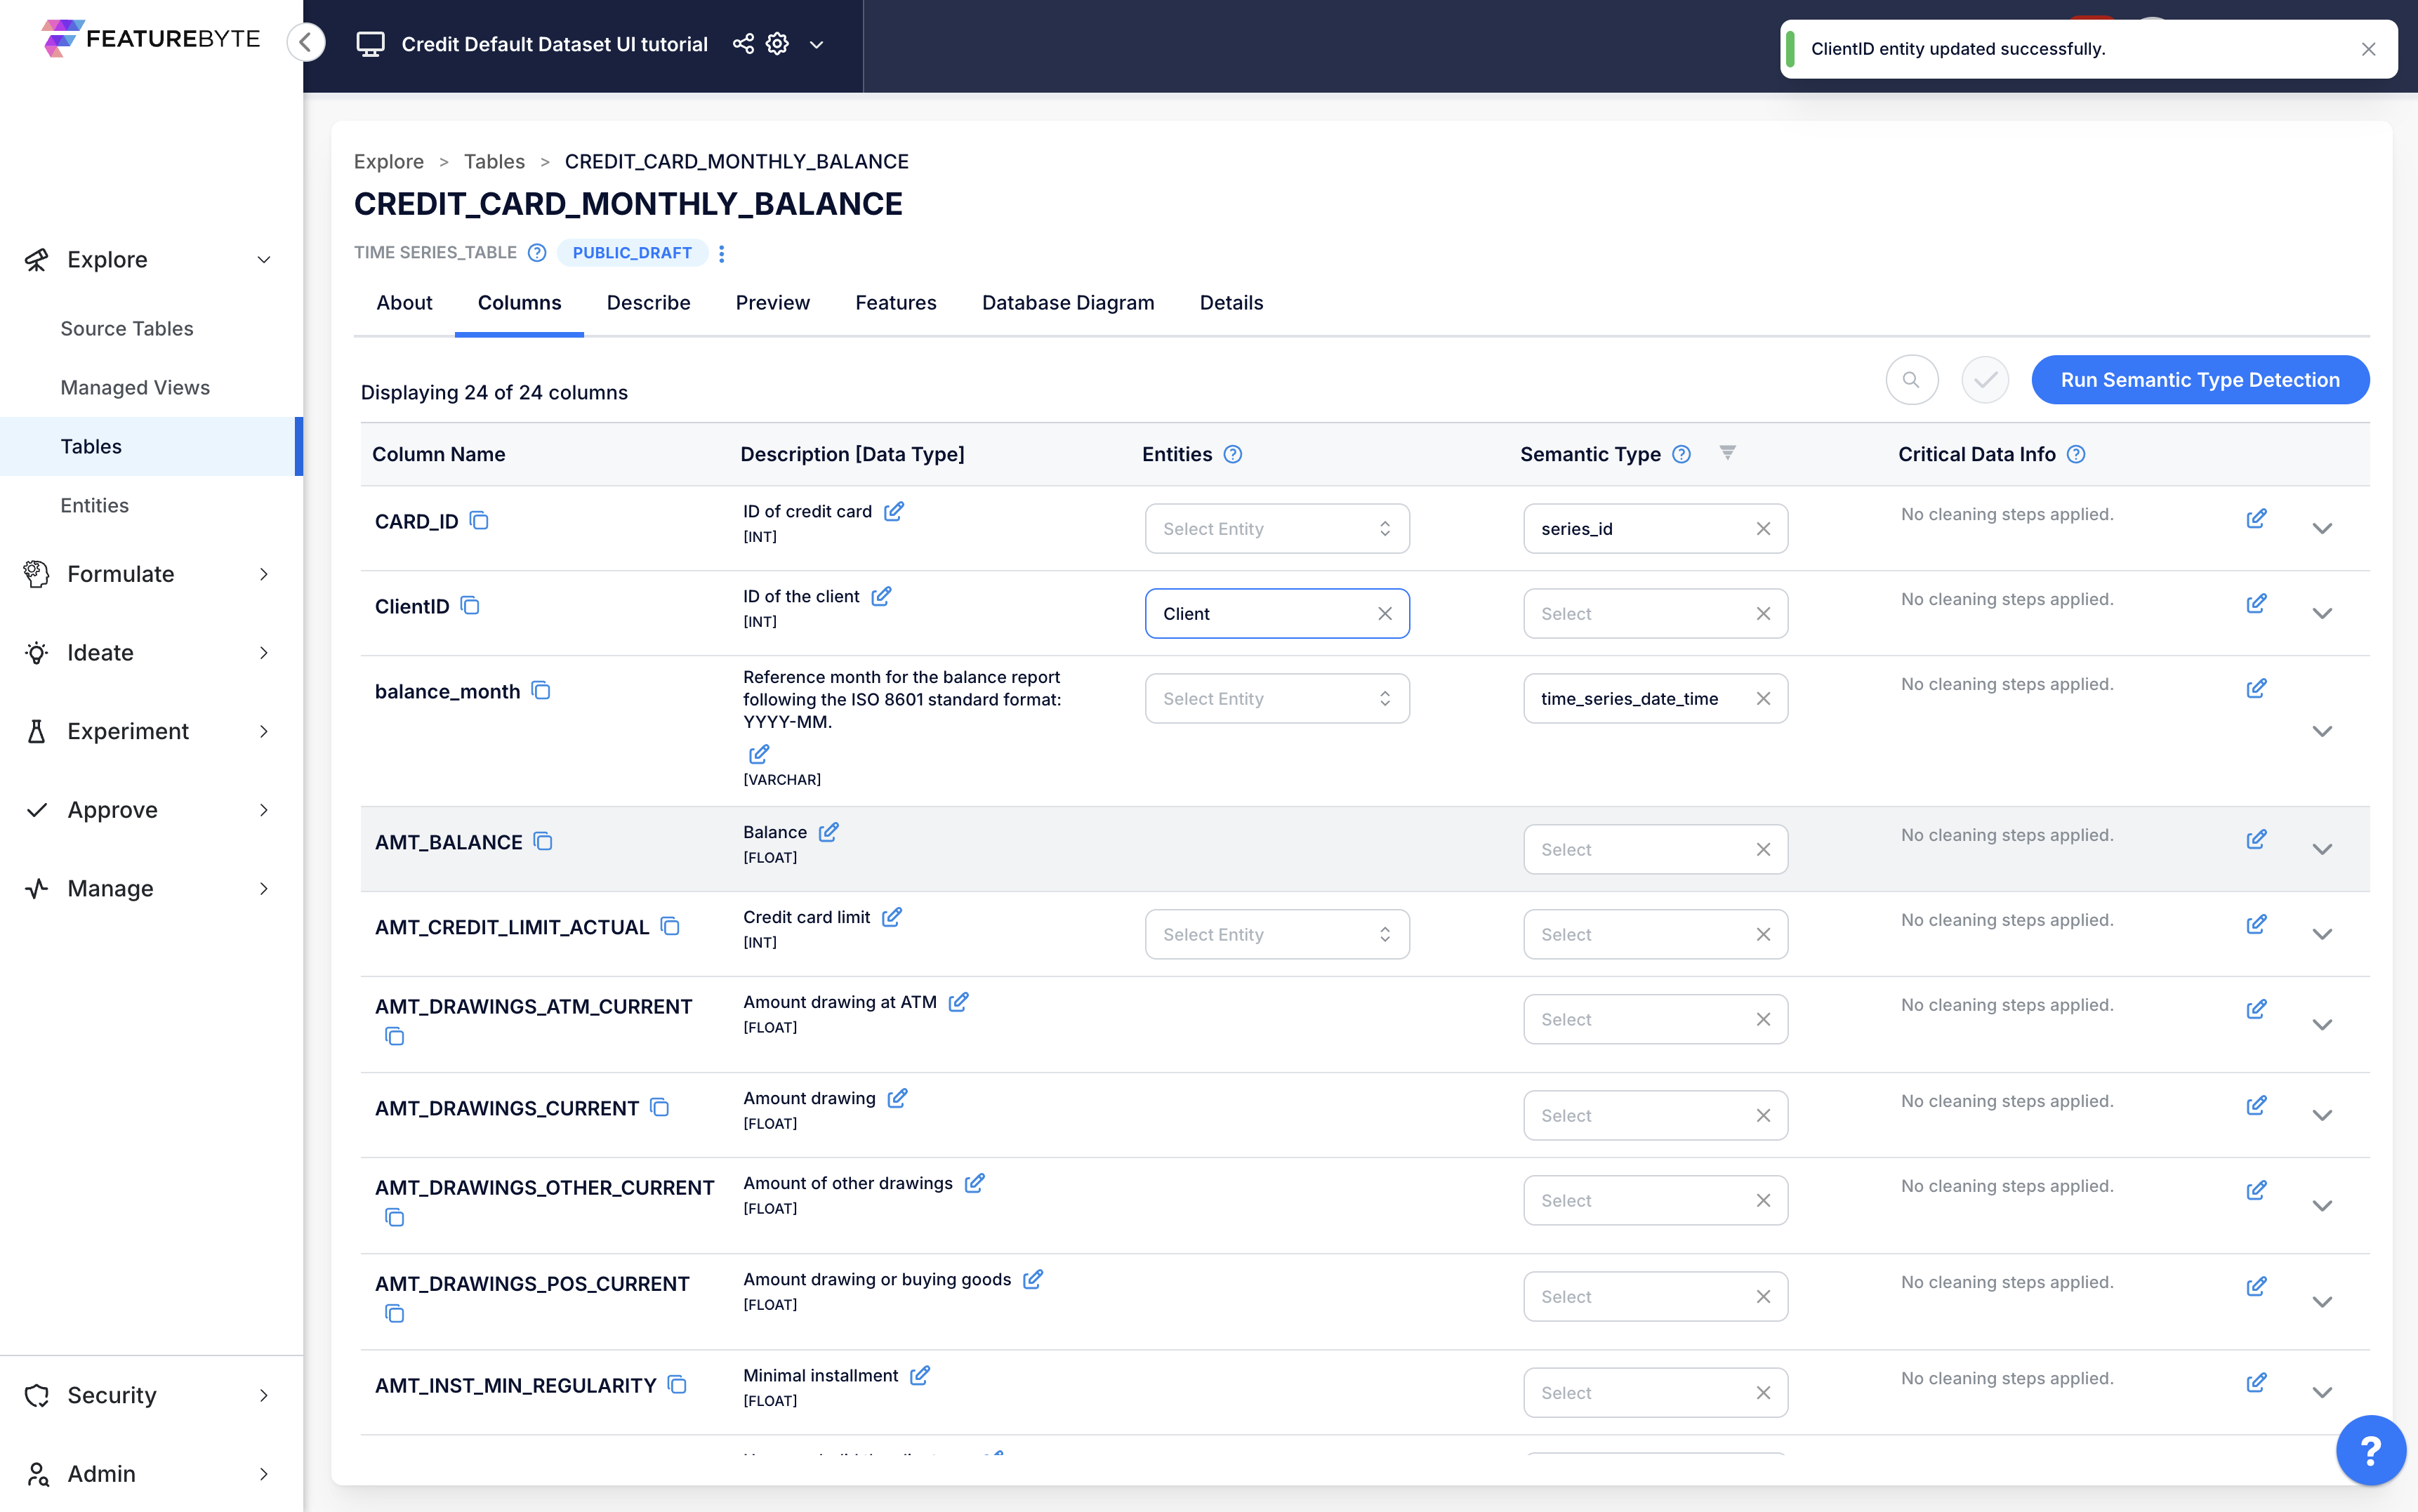
Task: Open entity dropdown for CARD_ID
Action: (1276, 529)
